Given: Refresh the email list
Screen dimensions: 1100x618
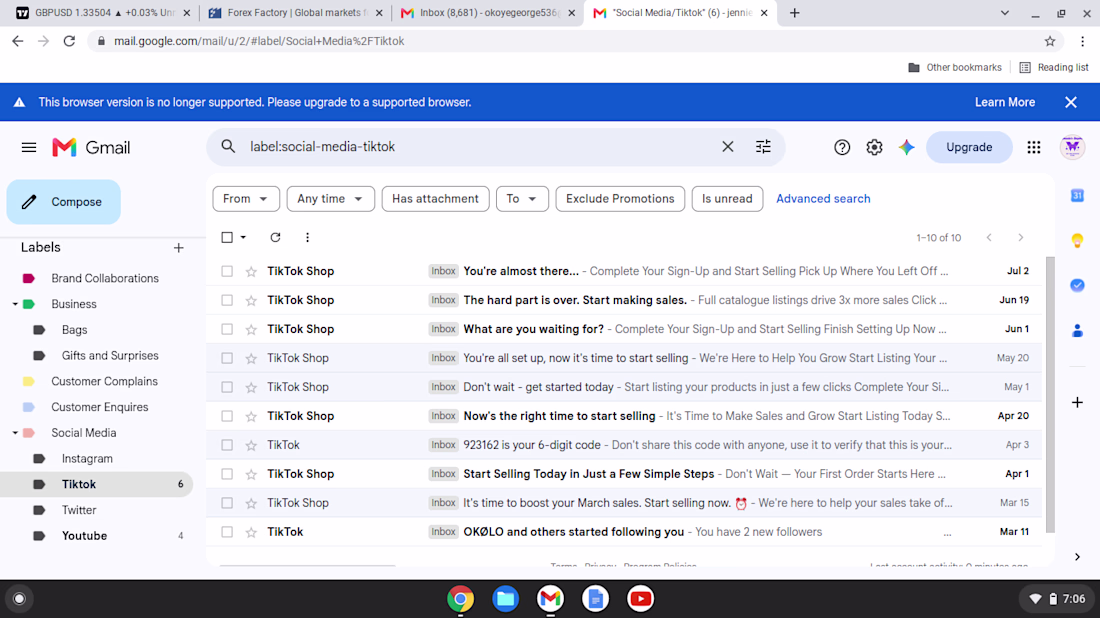Looking at the screenshot, I should [275, 237].
